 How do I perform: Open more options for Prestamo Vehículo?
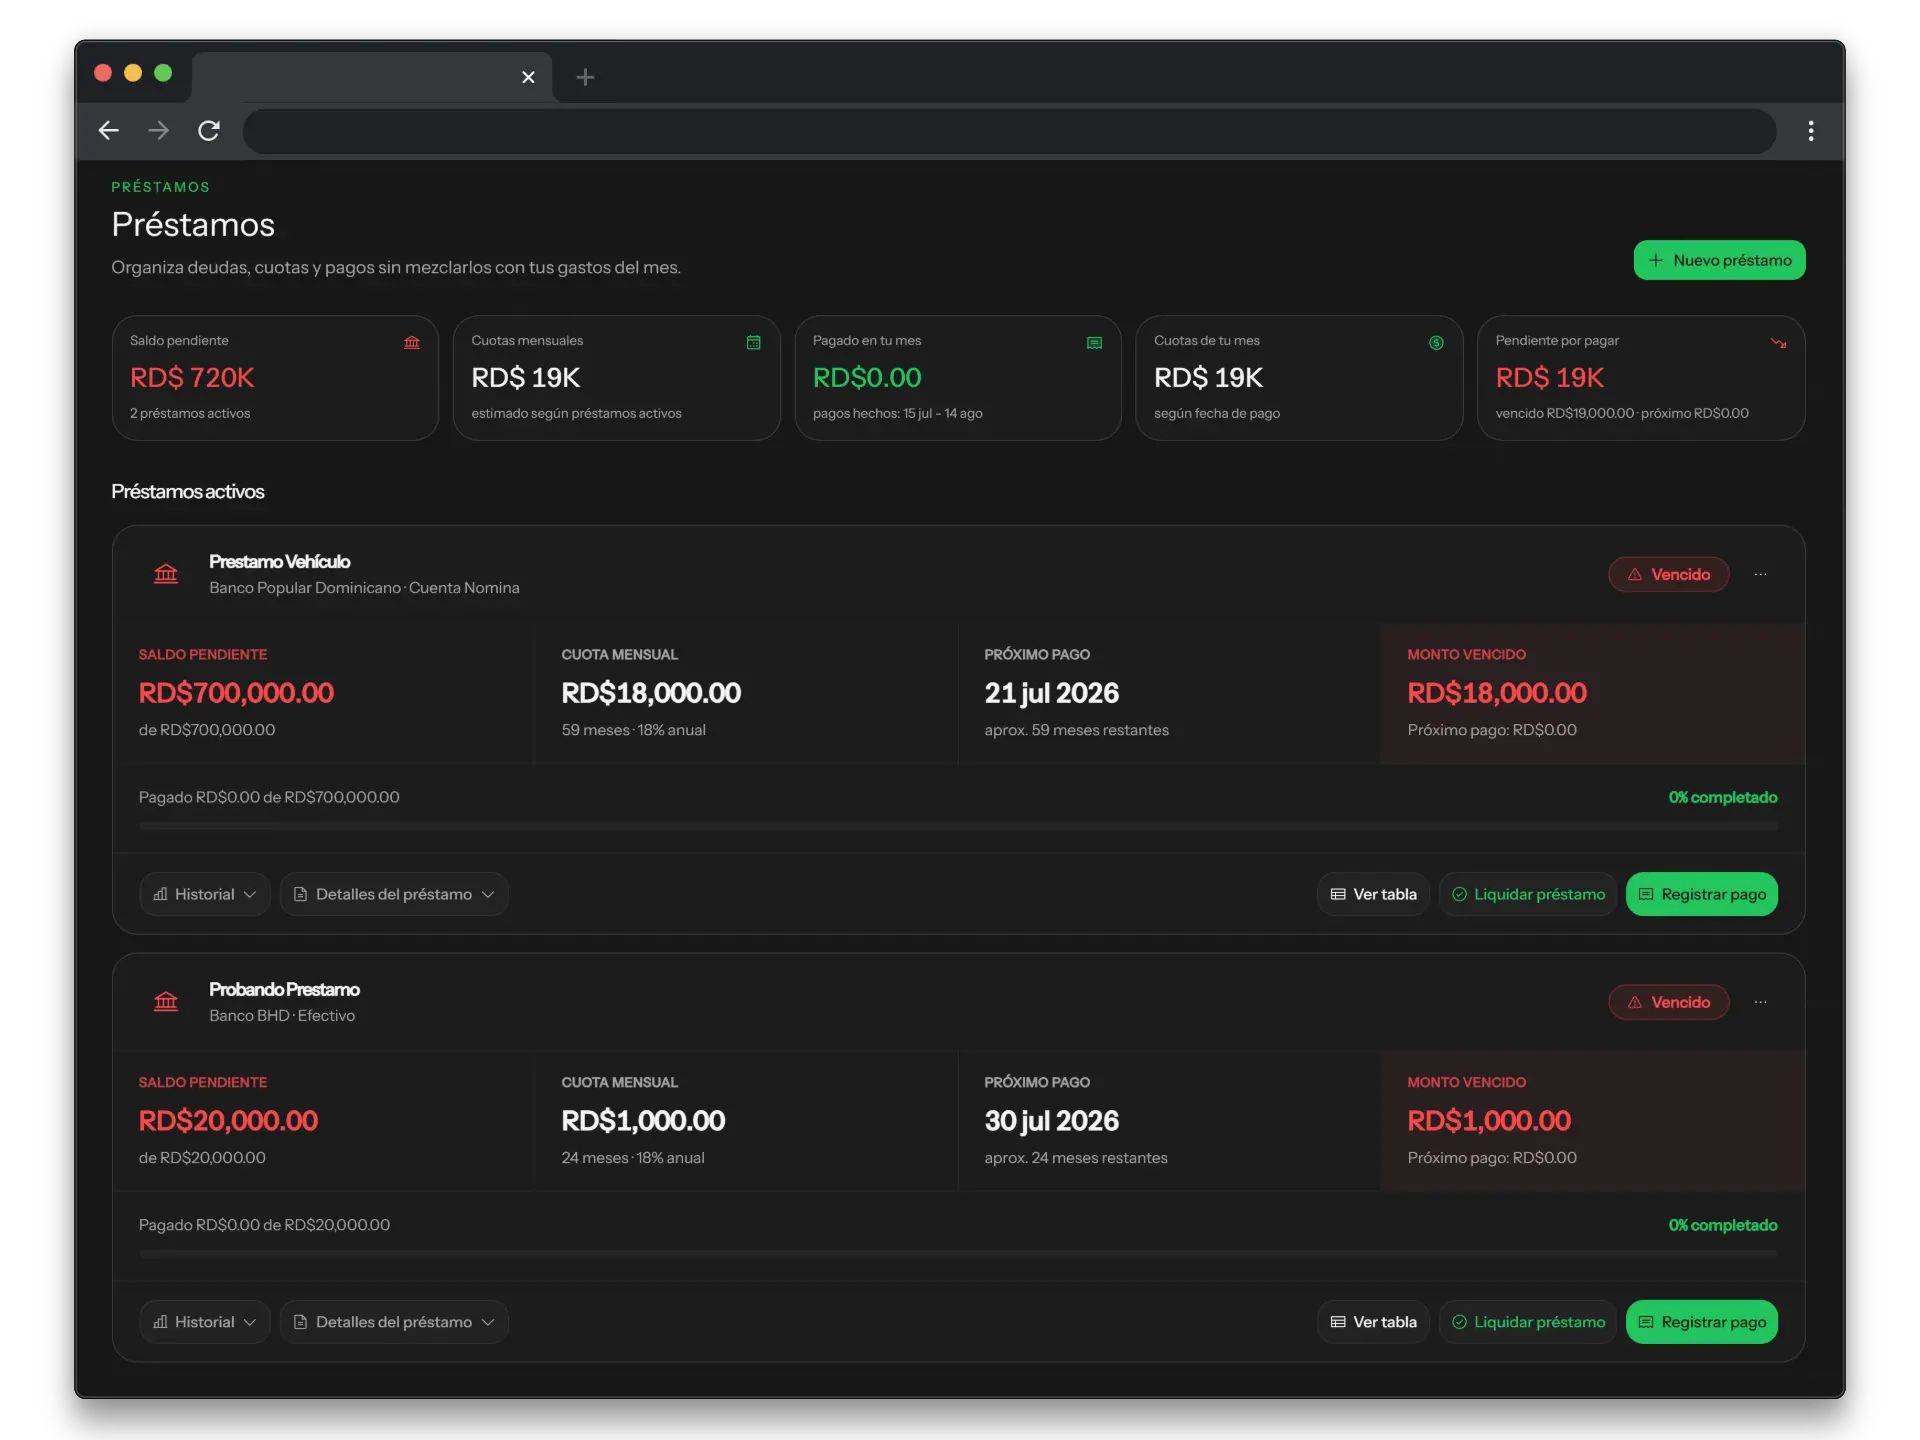1760,574
